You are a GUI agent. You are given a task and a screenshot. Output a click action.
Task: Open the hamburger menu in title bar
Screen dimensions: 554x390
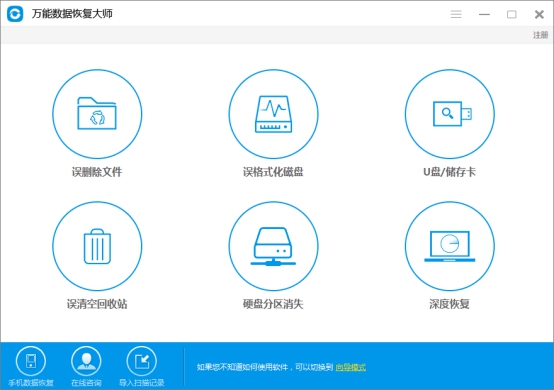(x=456, y=14)
